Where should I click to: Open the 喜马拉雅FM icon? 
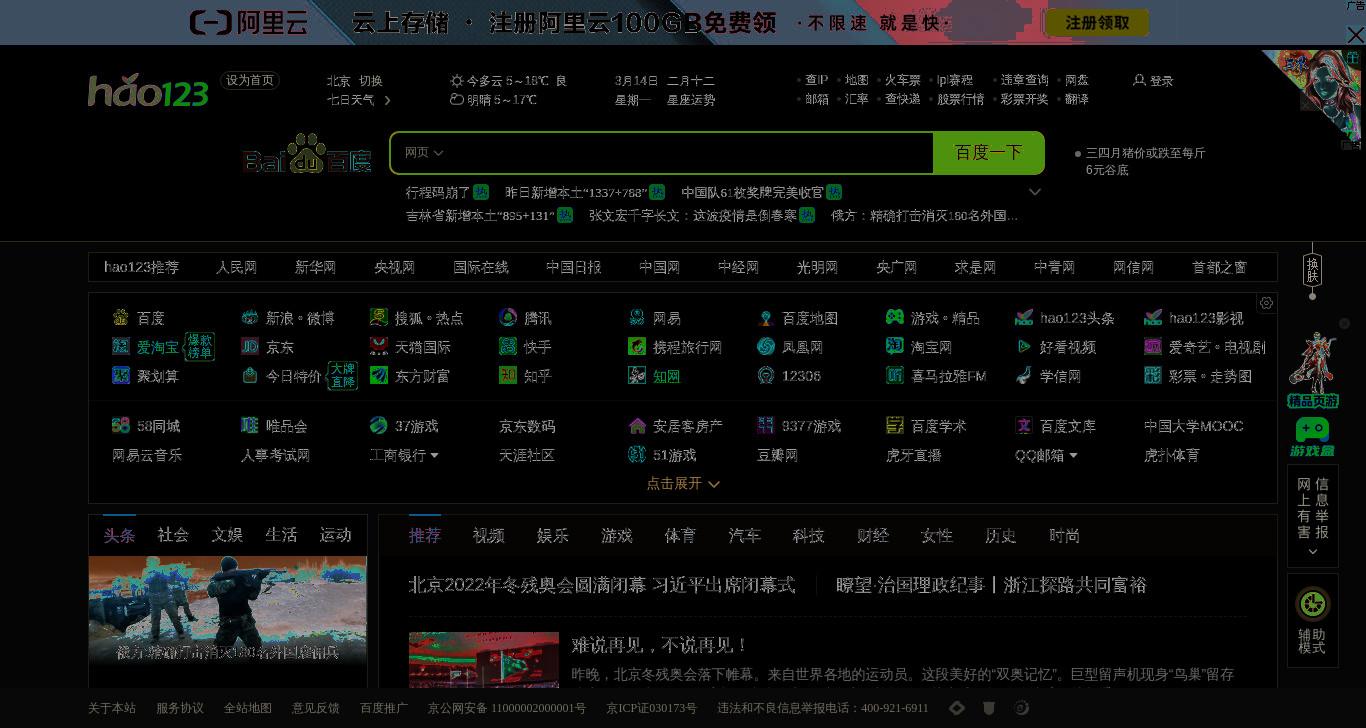pos(895,376)
